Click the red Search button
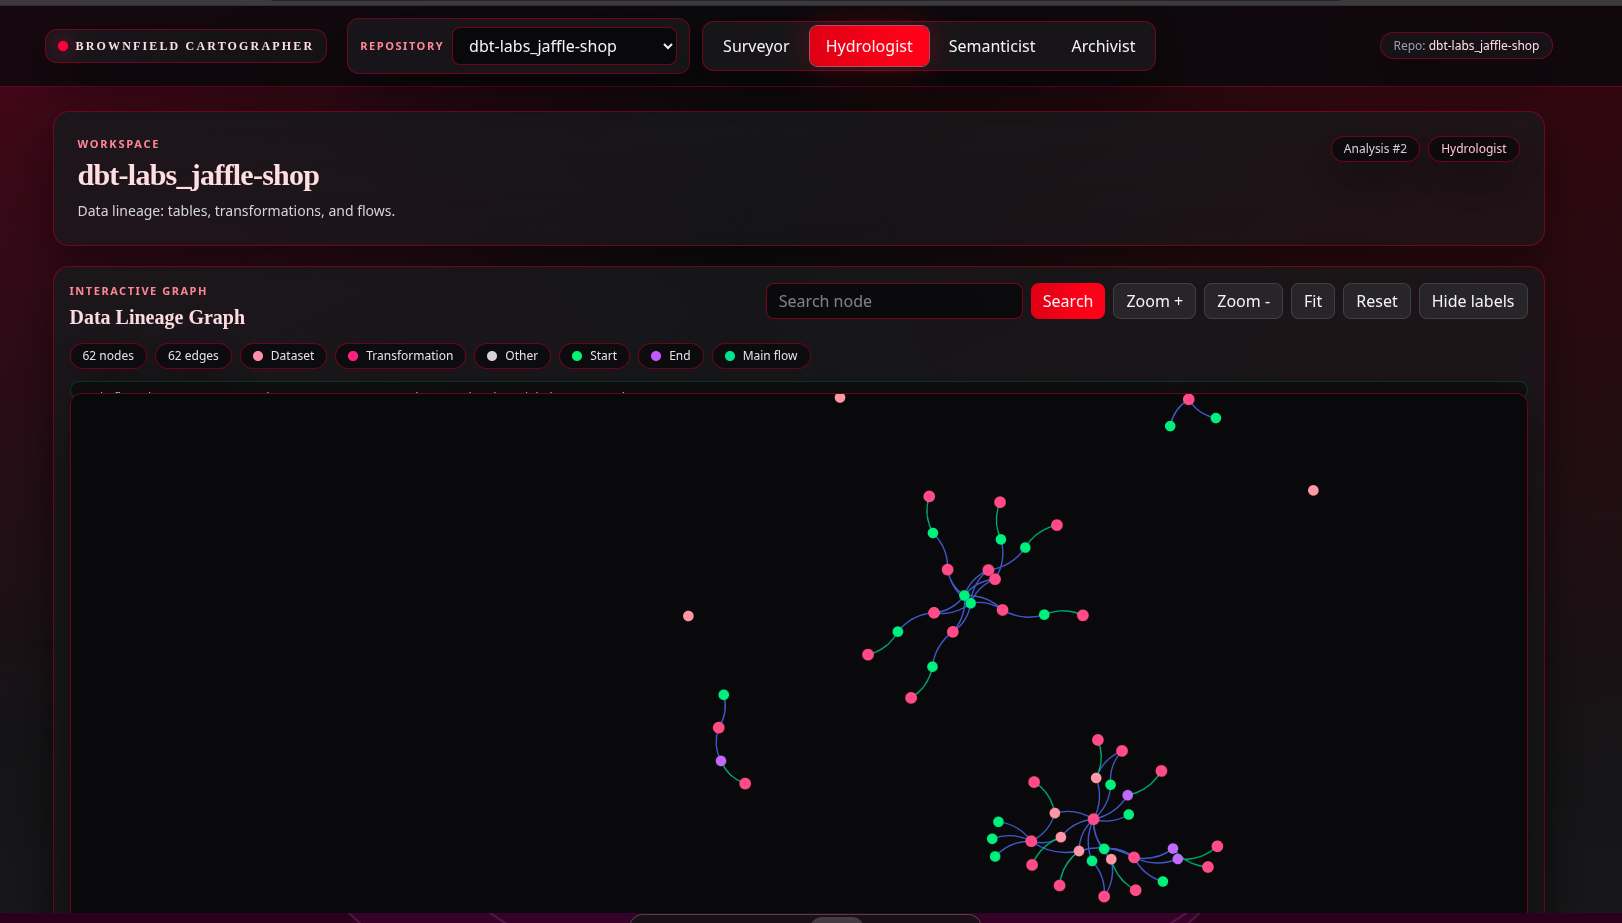 1068,301
